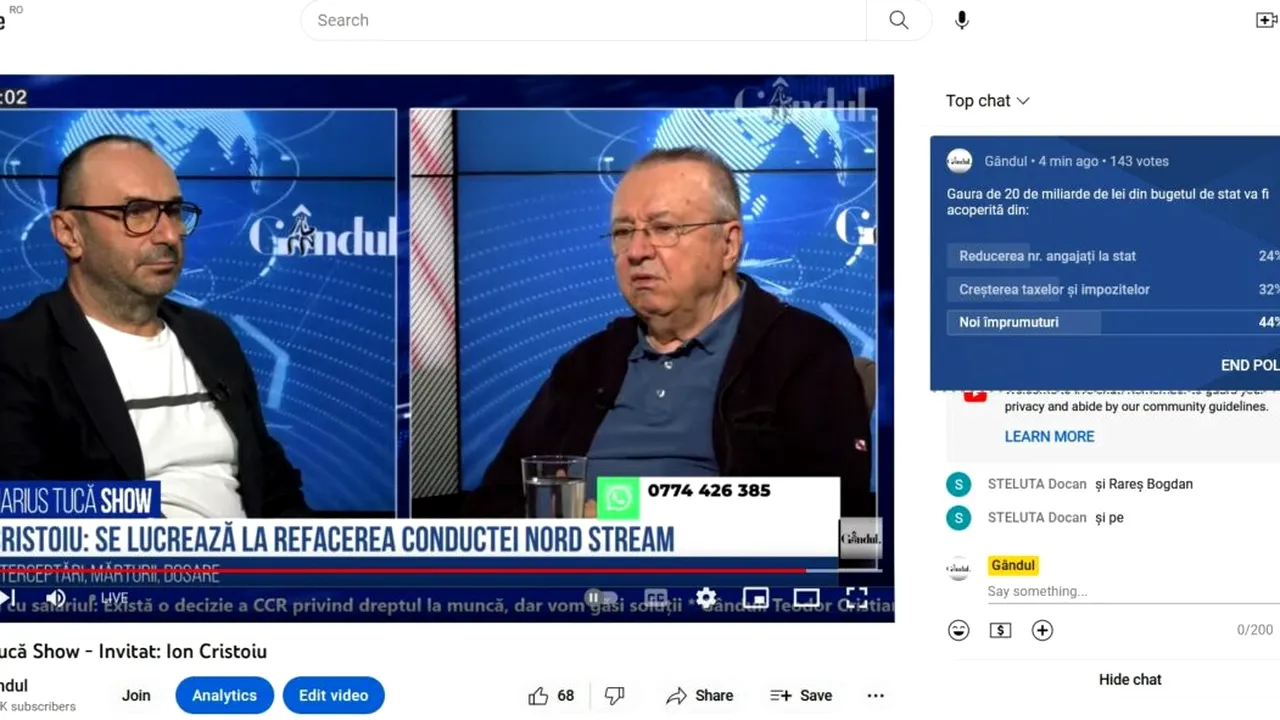Open the player settings gear
Viewport: 1280px width, 720px height.
coord(706,597)
